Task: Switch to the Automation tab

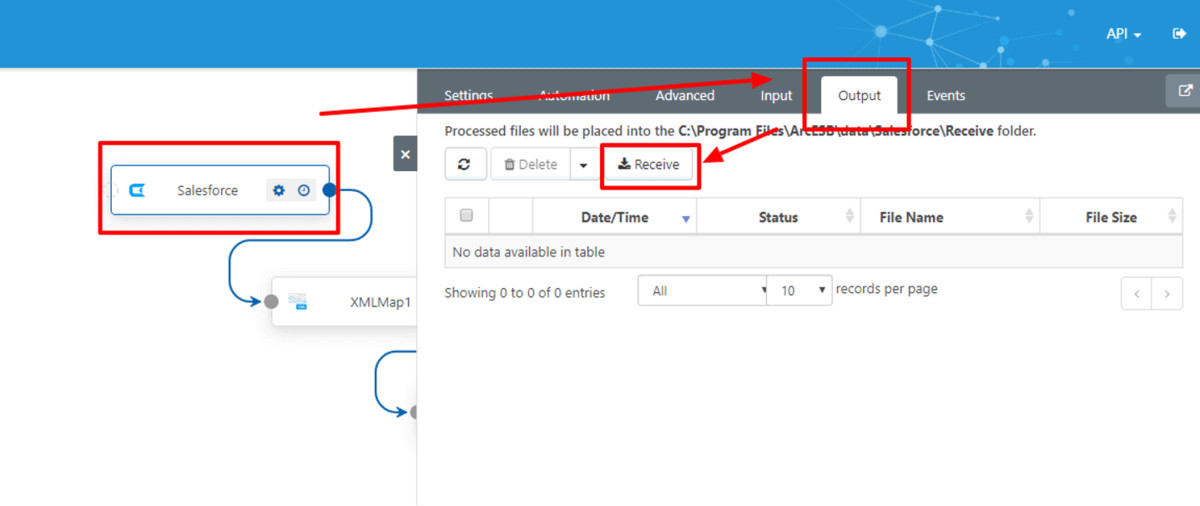Action: click(x=574, y=96)
